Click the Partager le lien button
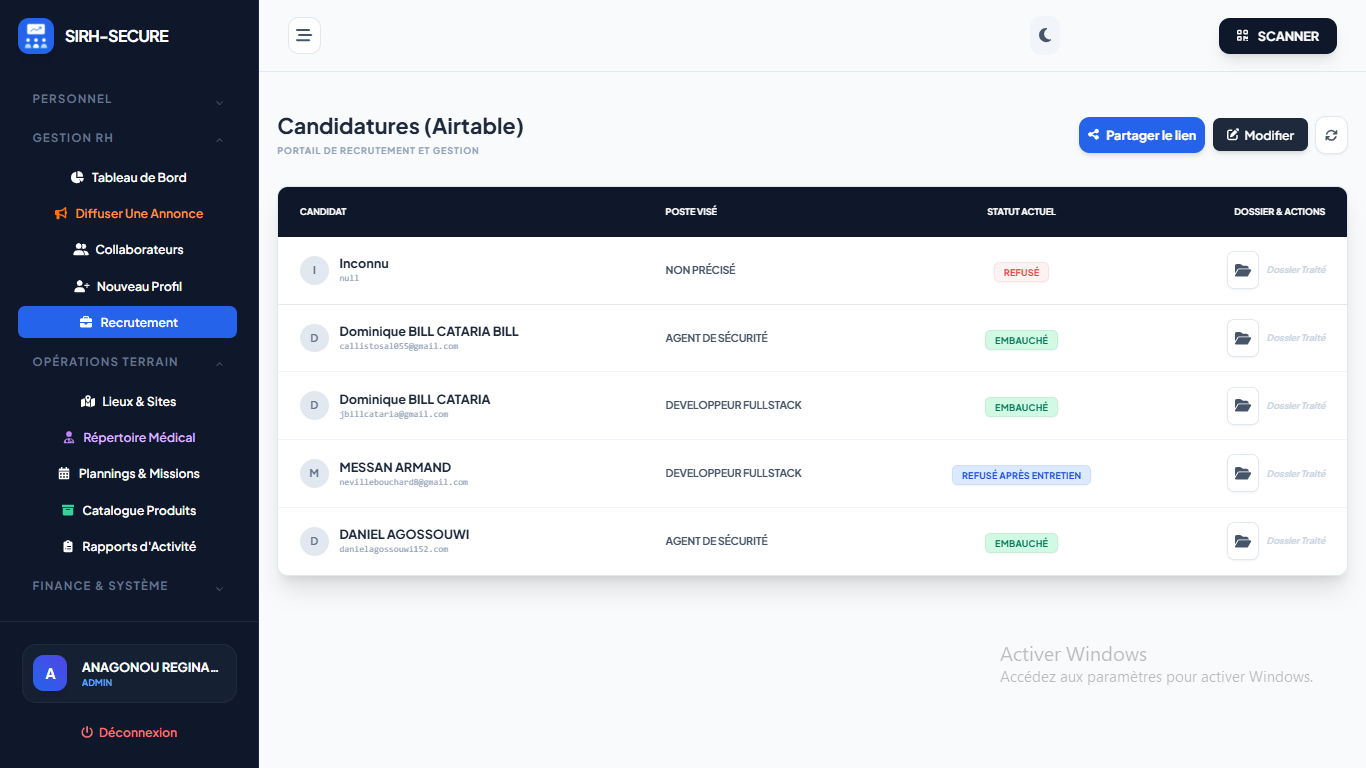Screen dimensions: 1366x768 click(x=1141, y=135)
